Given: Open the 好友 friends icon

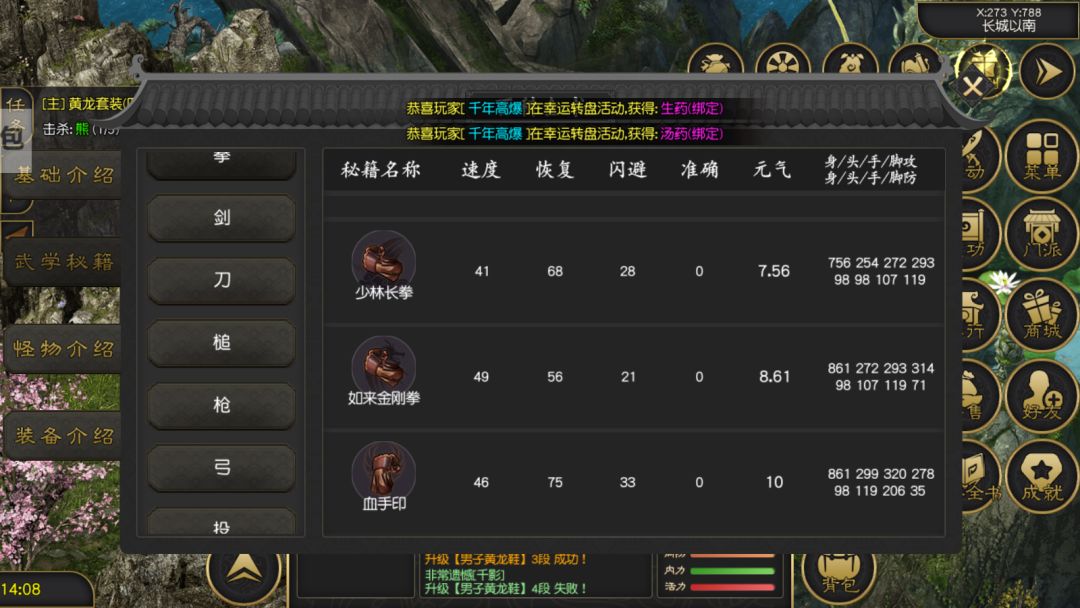Looking at the screenshot, I should (1041, 395).
